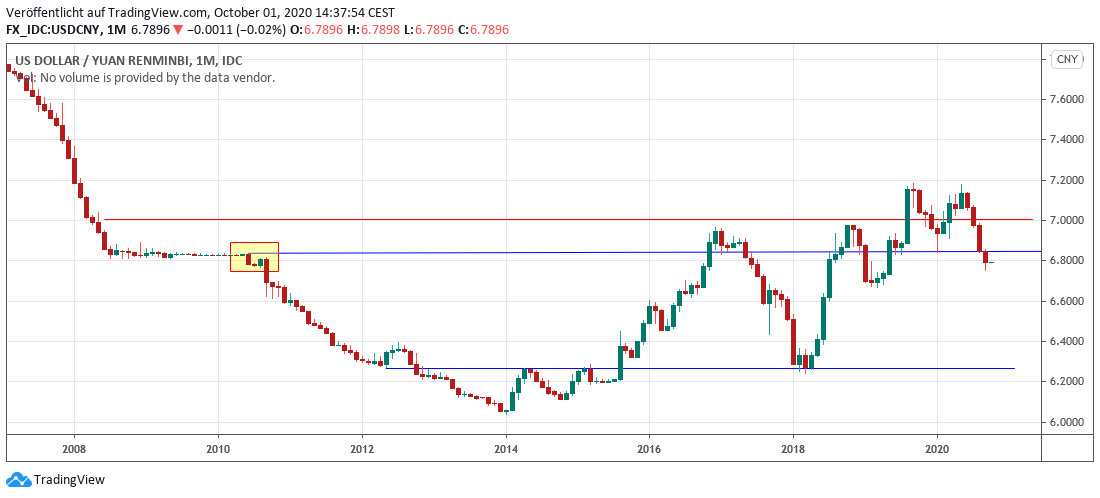This screenshot has height=498, width=1100.
Task: Select the lower blue horizontal support line
Action: click(x=700, y=368)
